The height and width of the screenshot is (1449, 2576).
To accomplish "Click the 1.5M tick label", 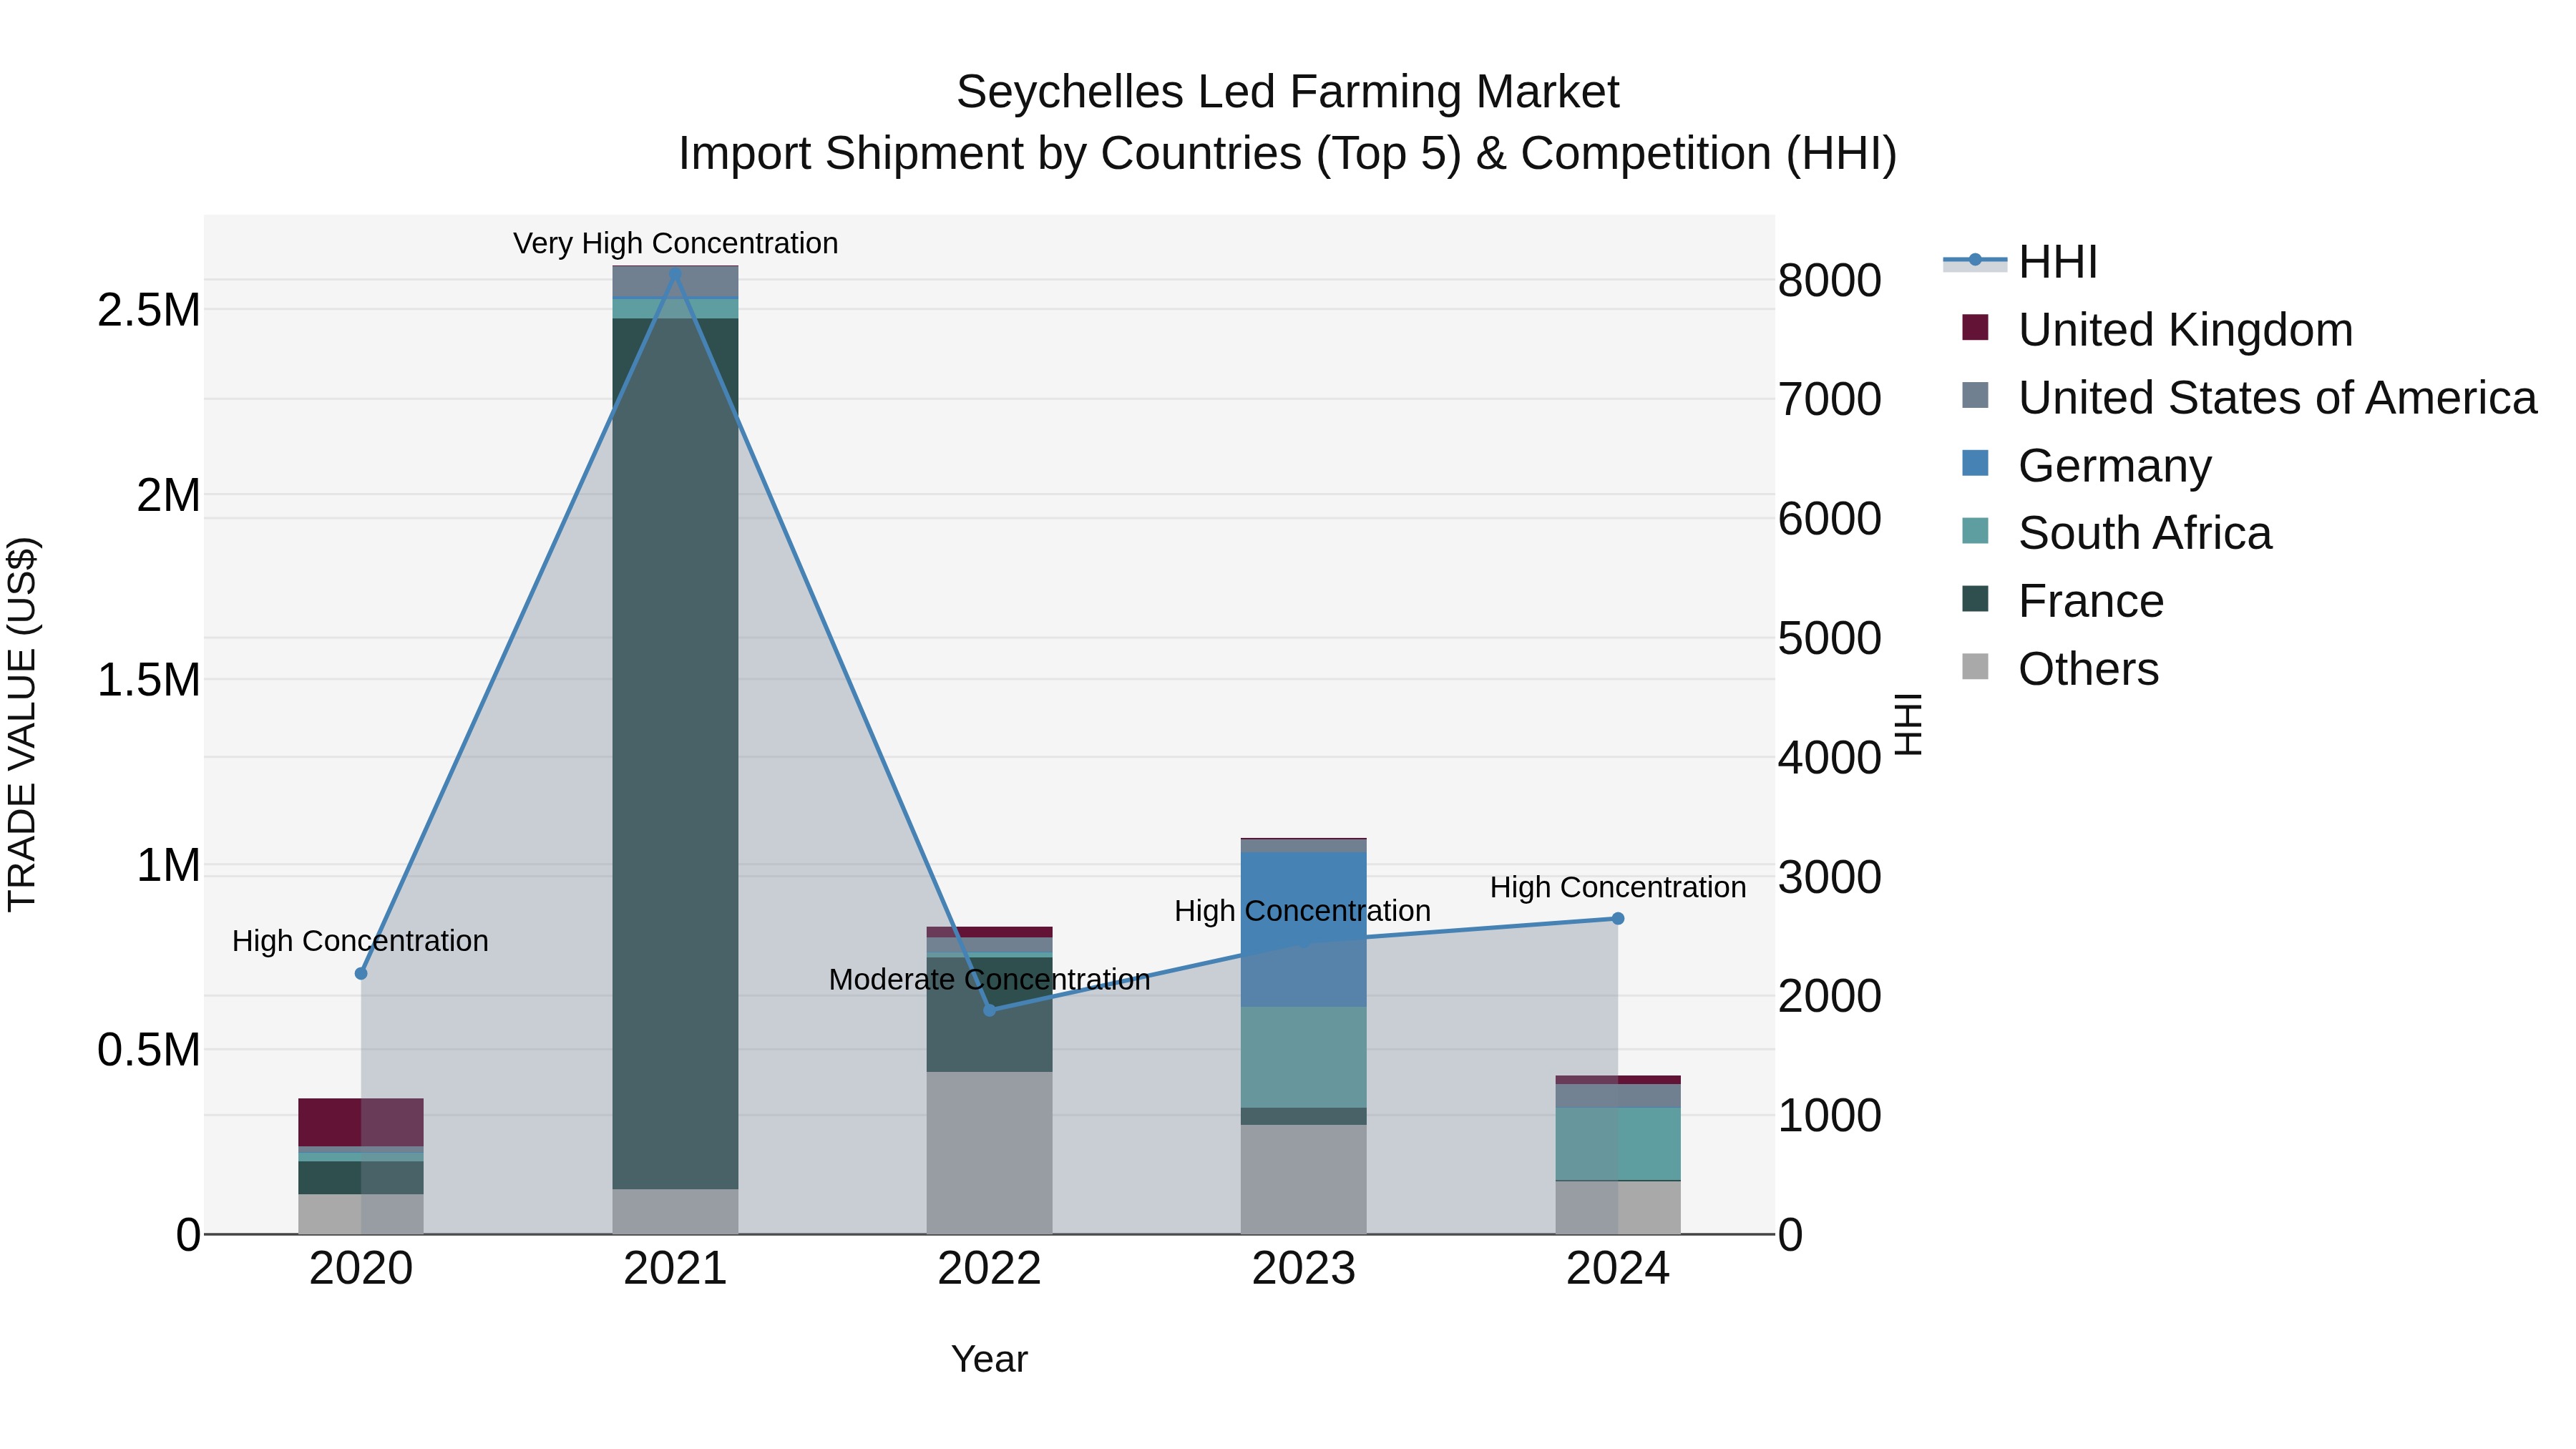I will pyautogui.click(x=148, y=680).
